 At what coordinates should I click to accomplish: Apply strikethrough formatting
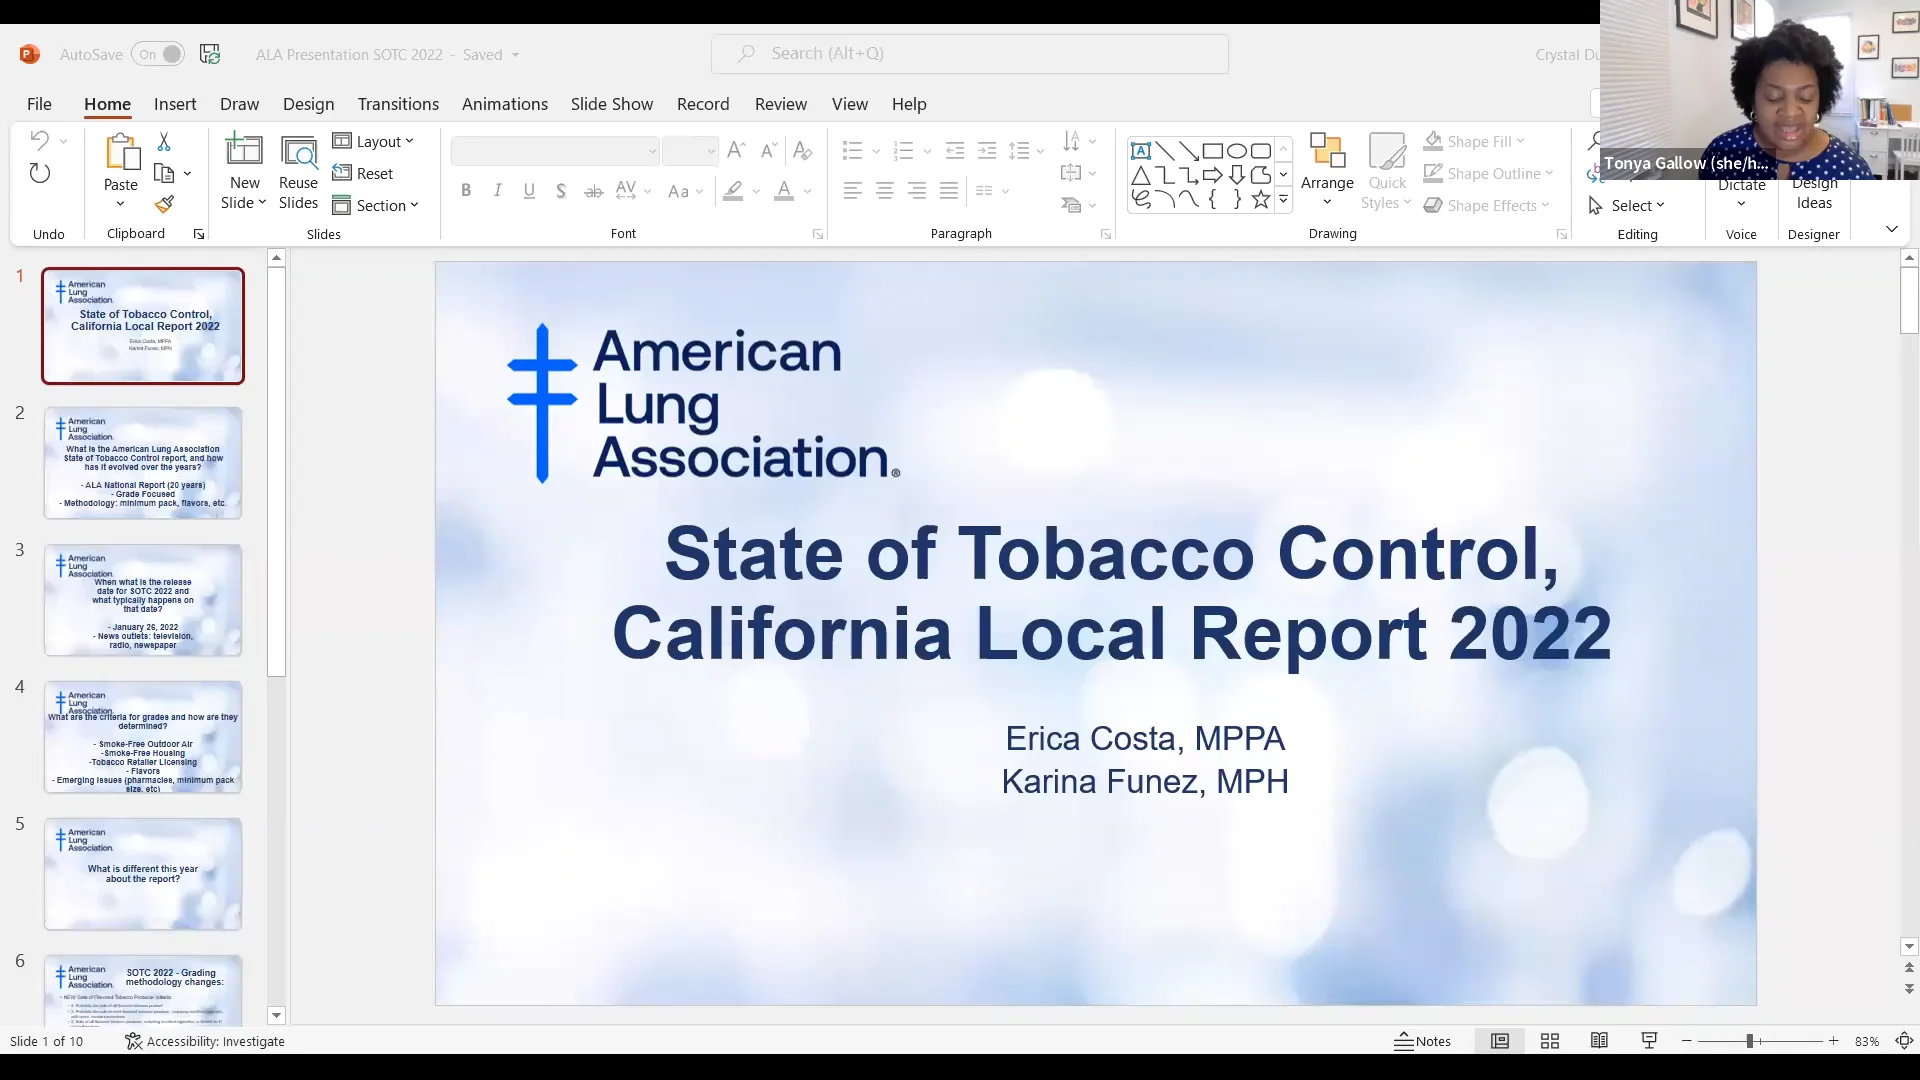[593, 190]
